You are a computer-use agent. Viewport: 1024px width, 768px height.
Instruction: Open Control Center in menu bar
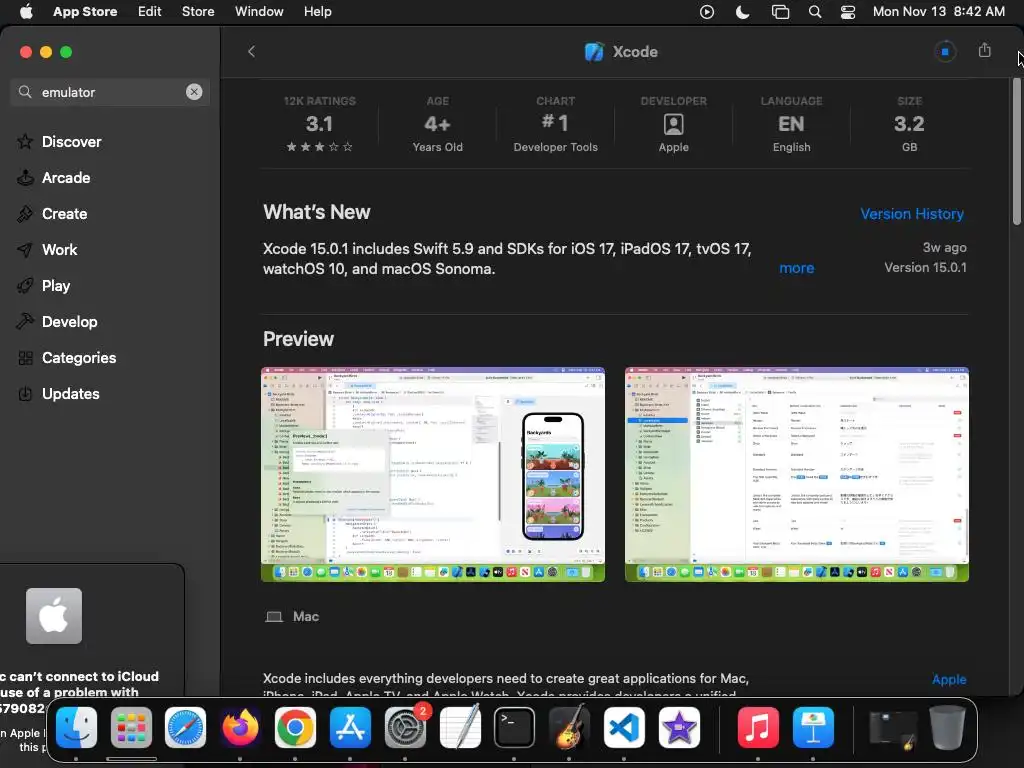(x=848, y=12)
